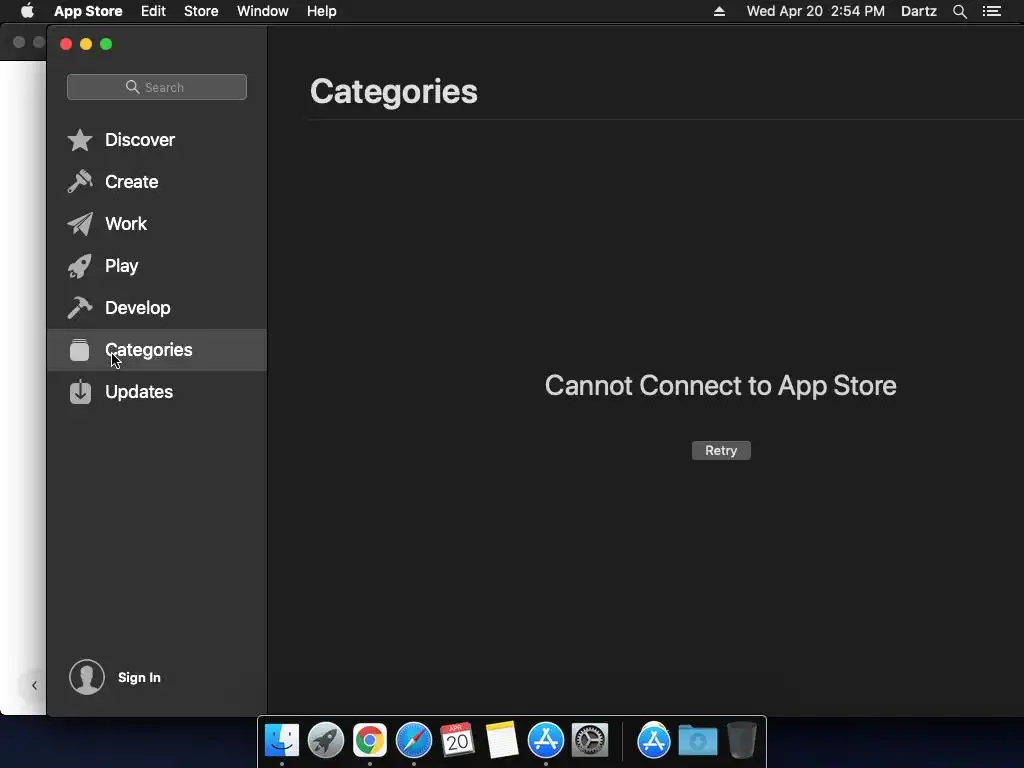Open the Edit menu

click(153, 11)
